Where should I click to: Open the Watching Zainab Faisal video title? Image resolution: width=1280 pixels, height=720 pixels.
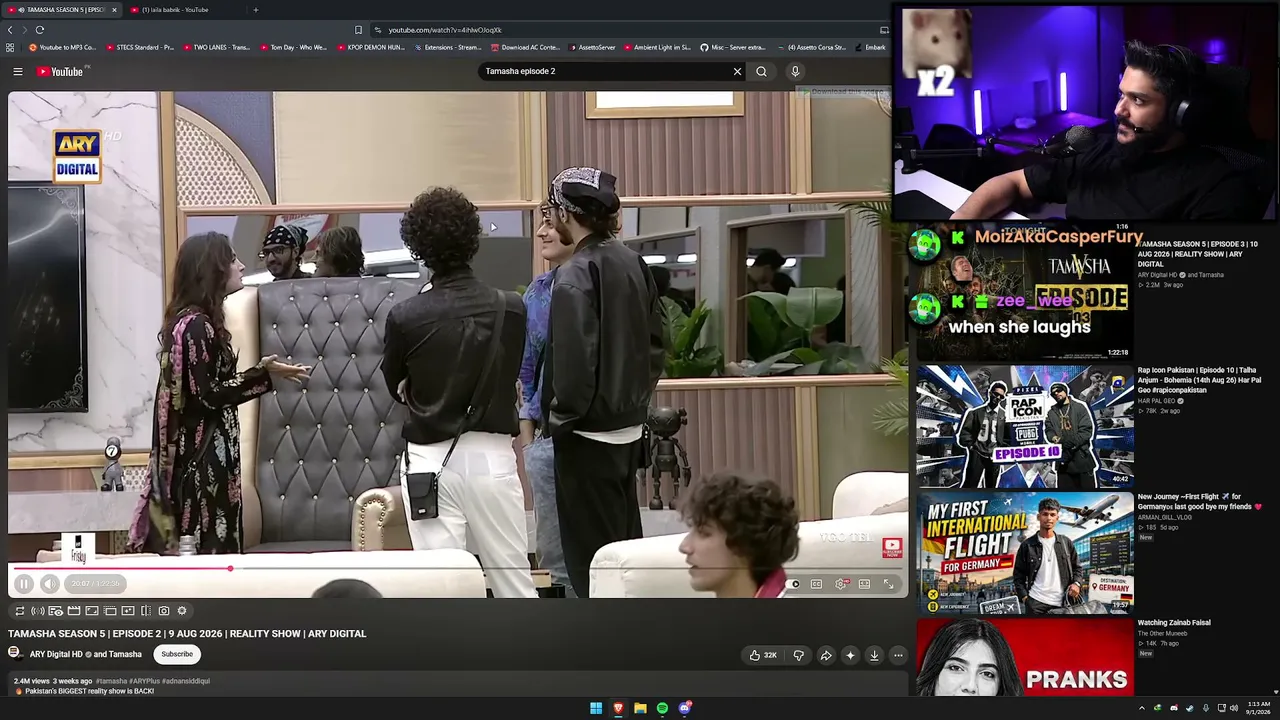[x=1174, y=623]
